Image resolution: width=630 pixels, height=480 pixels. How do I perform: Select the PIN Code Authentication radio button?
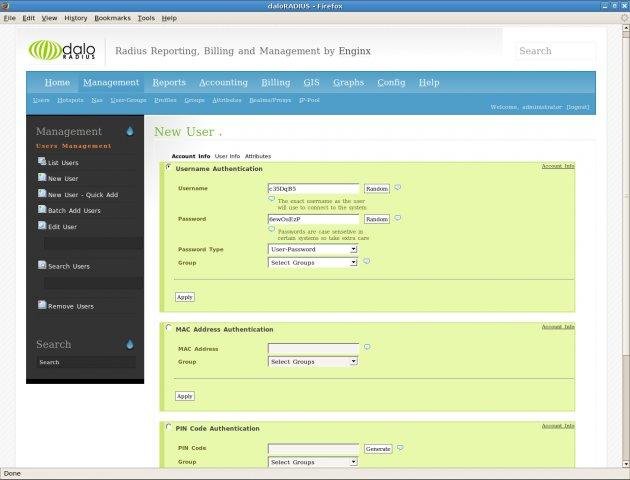tap(169, 427)
